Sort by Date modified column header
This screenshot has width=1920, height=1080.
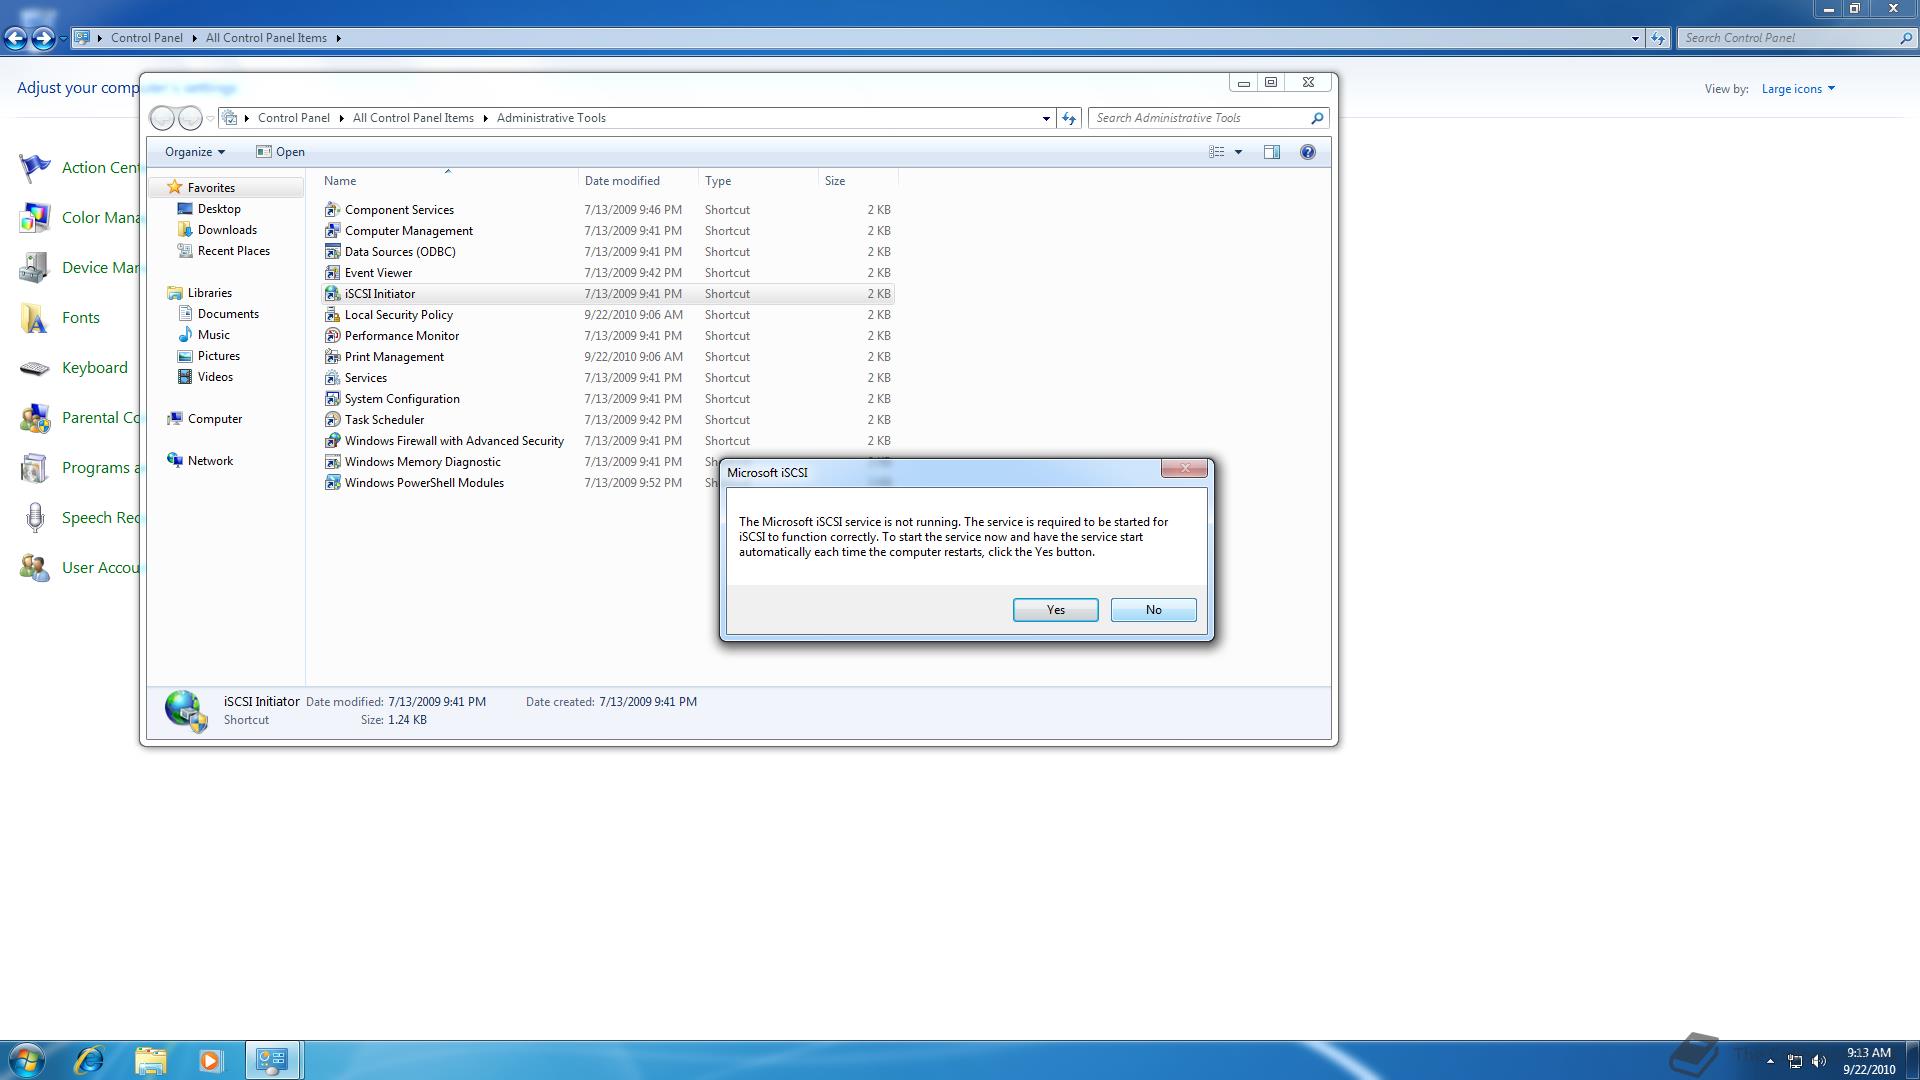point(638,181)
